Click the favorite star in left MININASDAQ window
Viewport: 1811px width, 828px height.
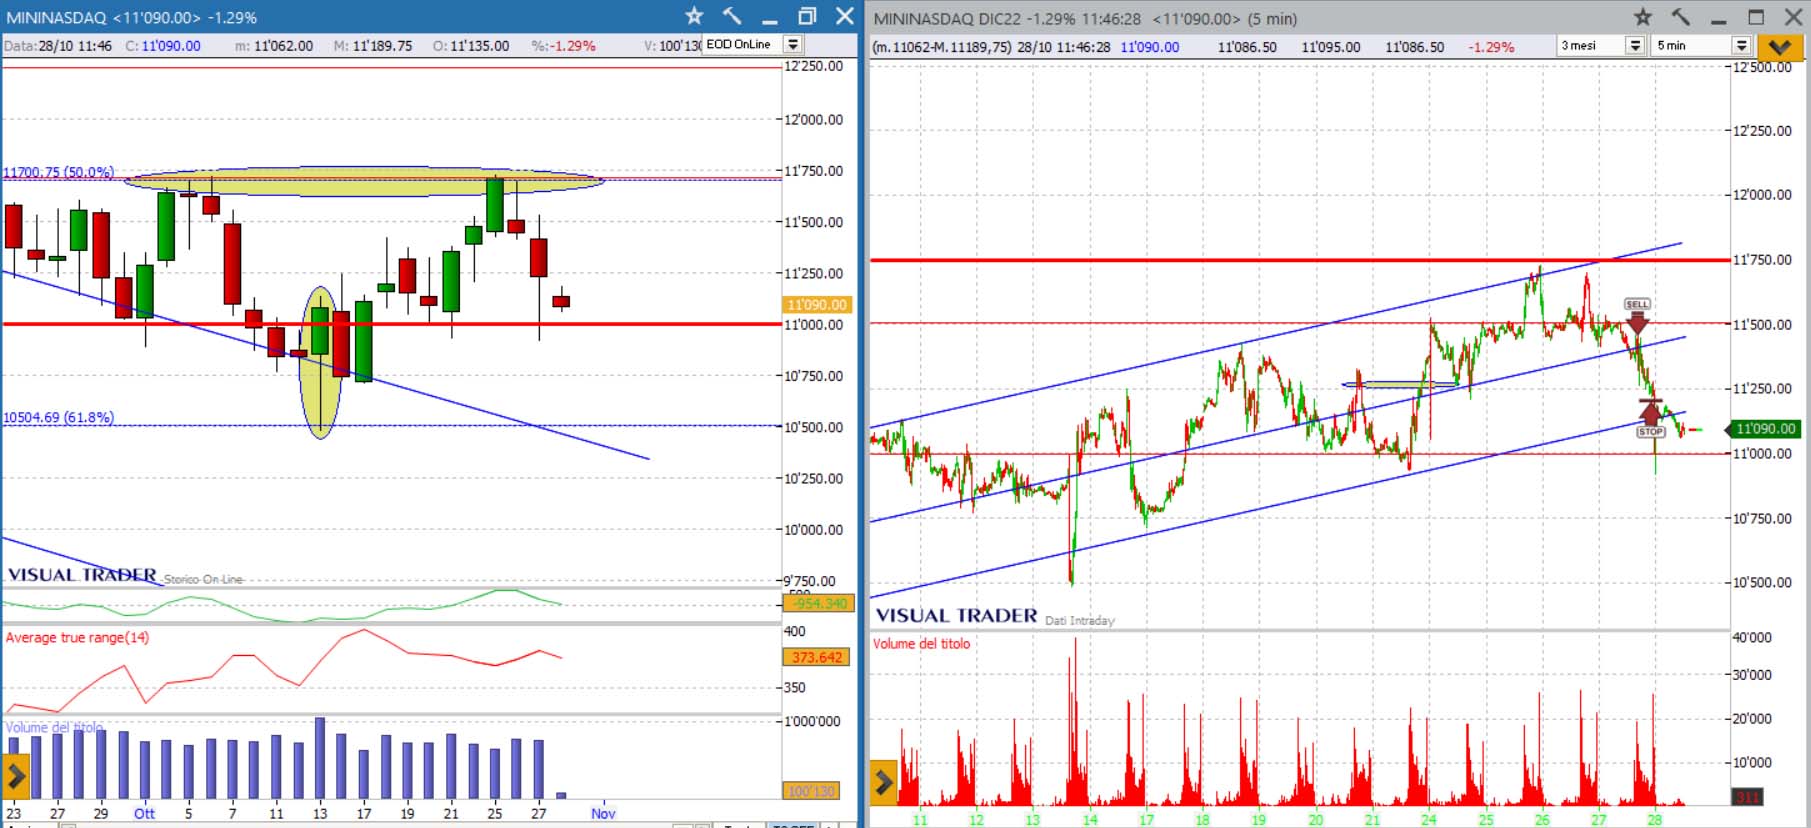(694, 16)
